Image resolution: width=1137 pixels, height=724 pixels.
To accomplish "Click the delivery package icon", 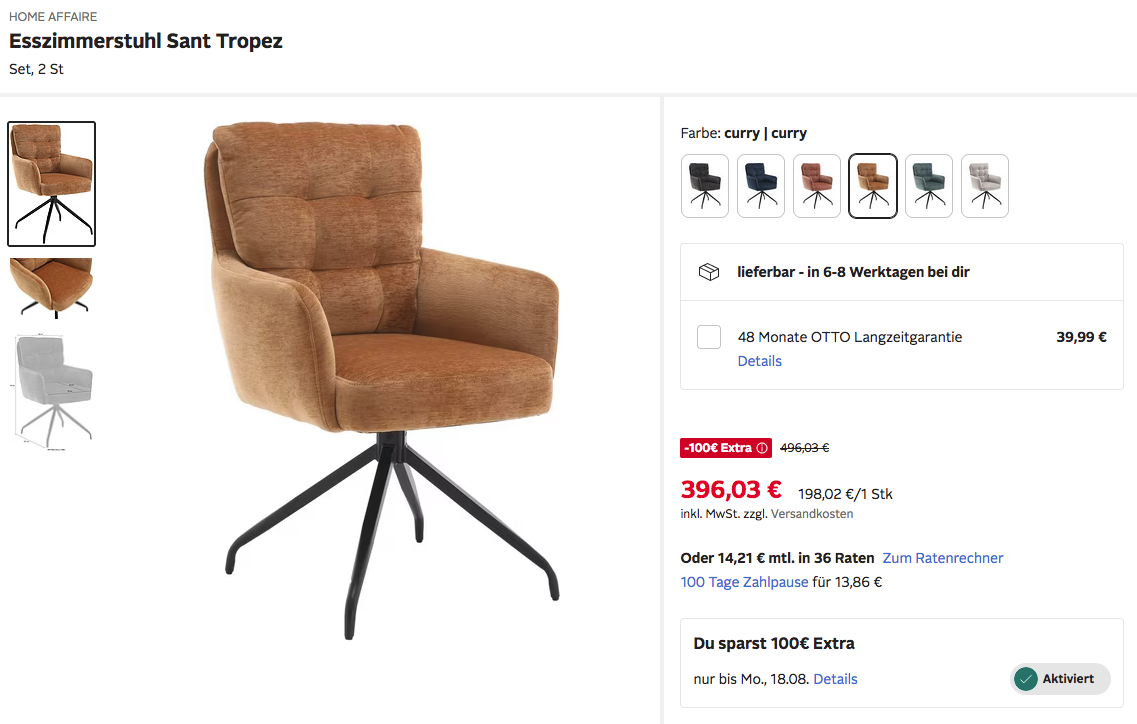I will click(708, 272).
